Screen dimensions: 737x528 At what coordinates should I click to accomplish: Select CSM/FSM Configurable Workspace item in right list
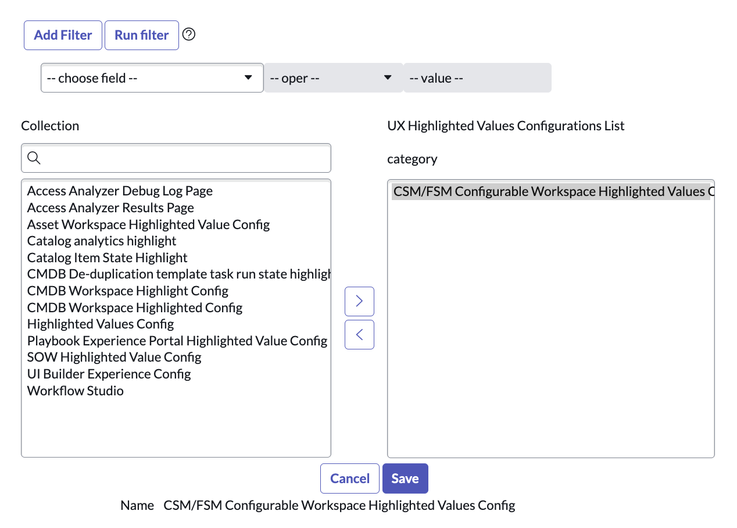pyautogui.click(x=551, y=191)
